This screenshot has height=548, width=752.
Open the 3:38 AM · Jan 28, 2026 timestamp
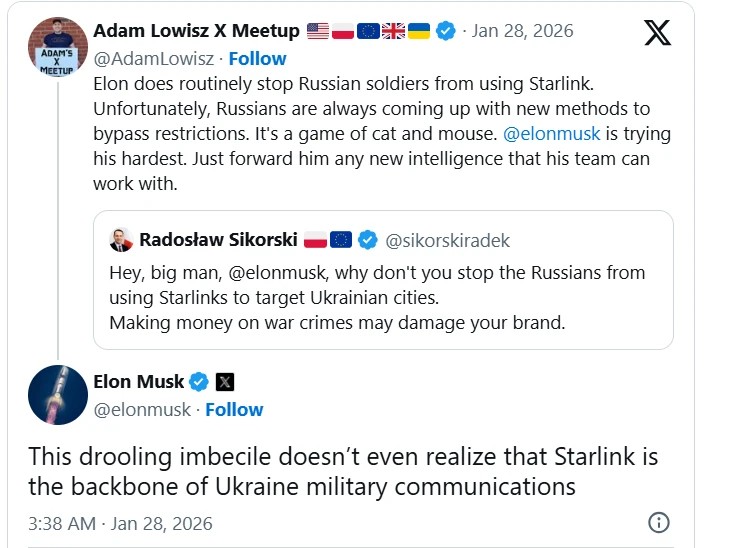120,523
